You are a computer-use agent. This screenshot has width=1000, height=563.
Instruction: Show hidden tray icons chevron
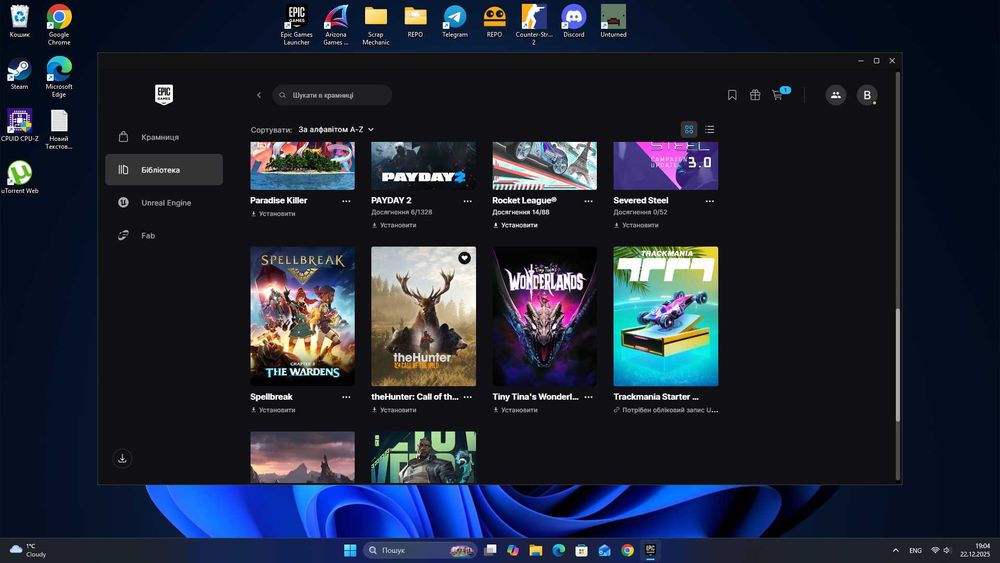[895, 550]
